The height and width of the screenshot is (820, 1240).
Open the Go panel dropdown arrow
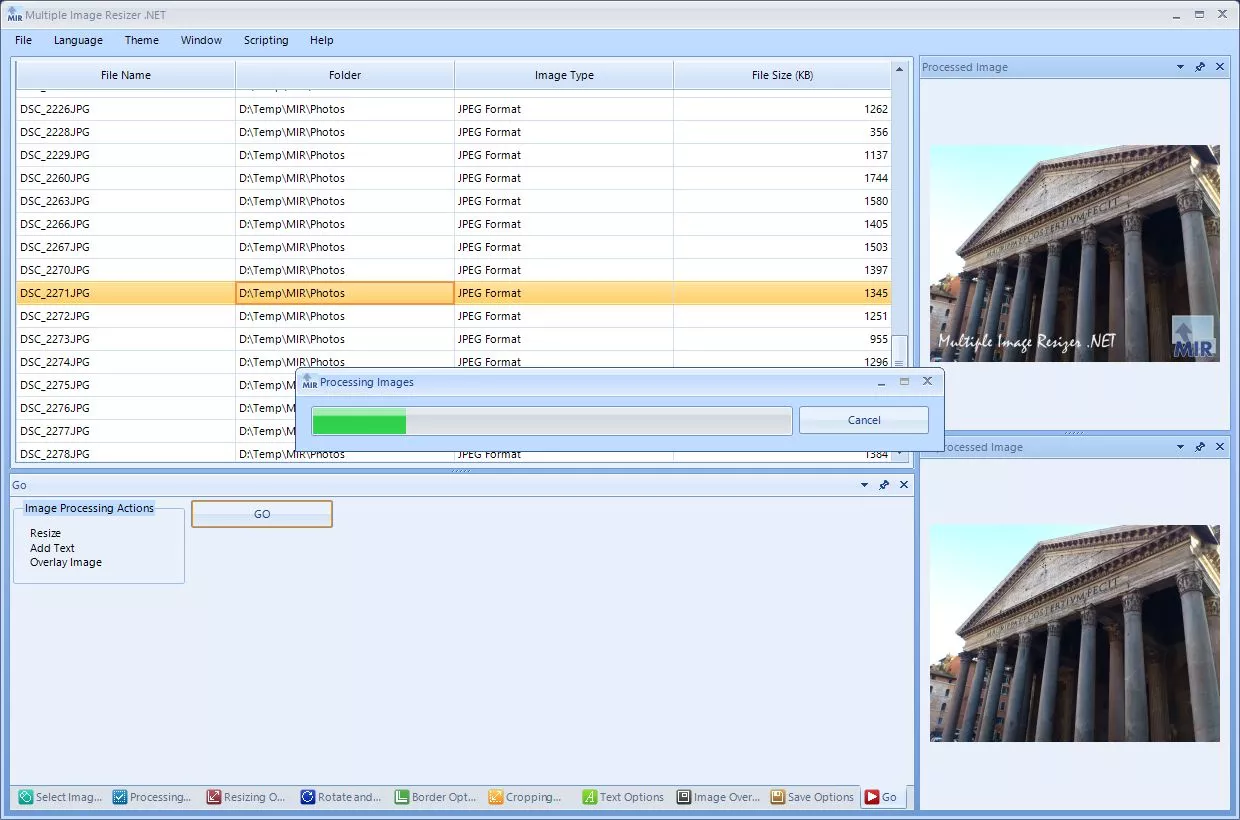(x=865, y=485)
